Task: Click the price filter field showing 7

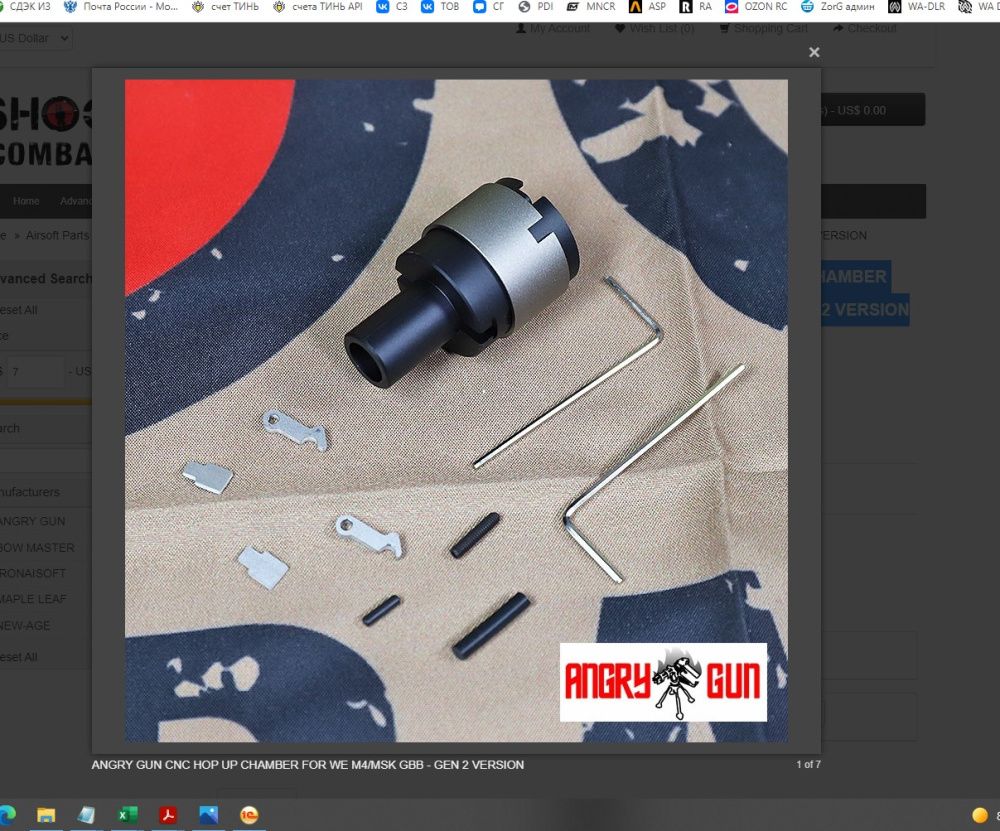Action: pos(36,371)
